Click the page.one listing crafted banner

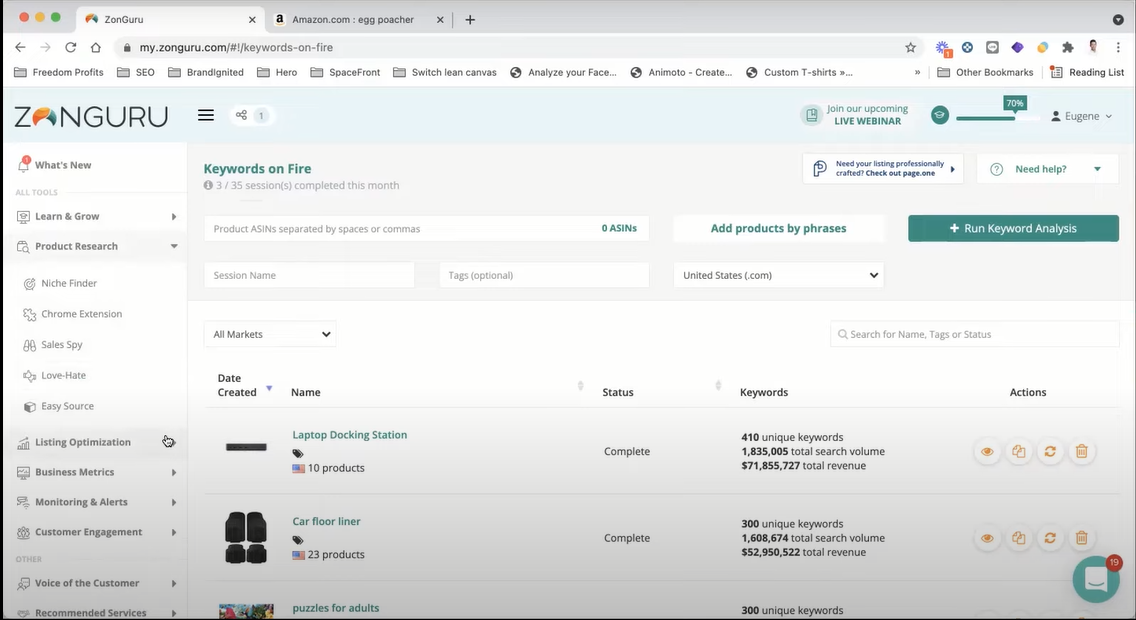coord(883,169)
